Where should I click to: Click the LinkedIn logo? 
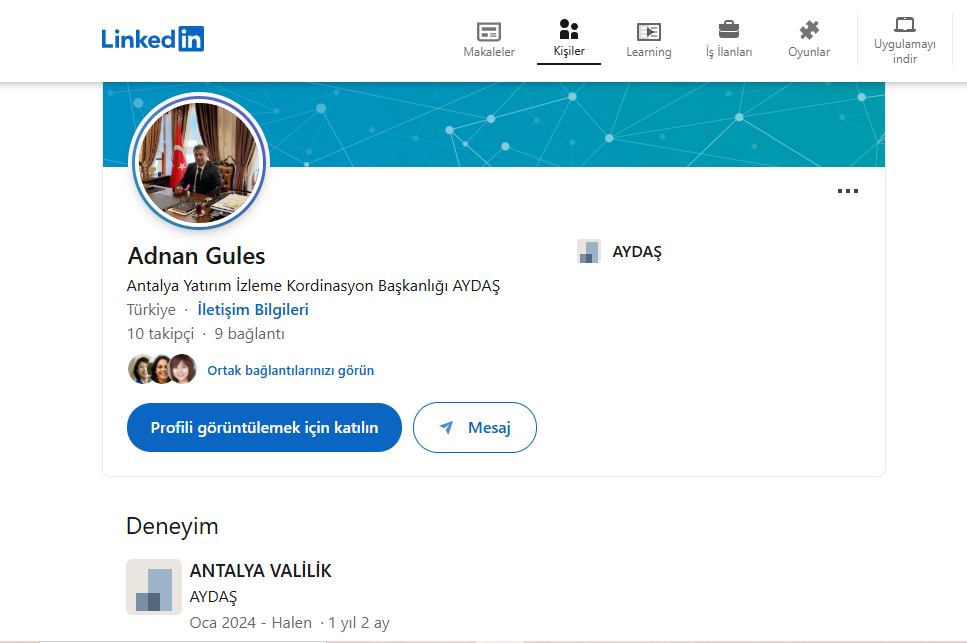click(x=152, y=39)
